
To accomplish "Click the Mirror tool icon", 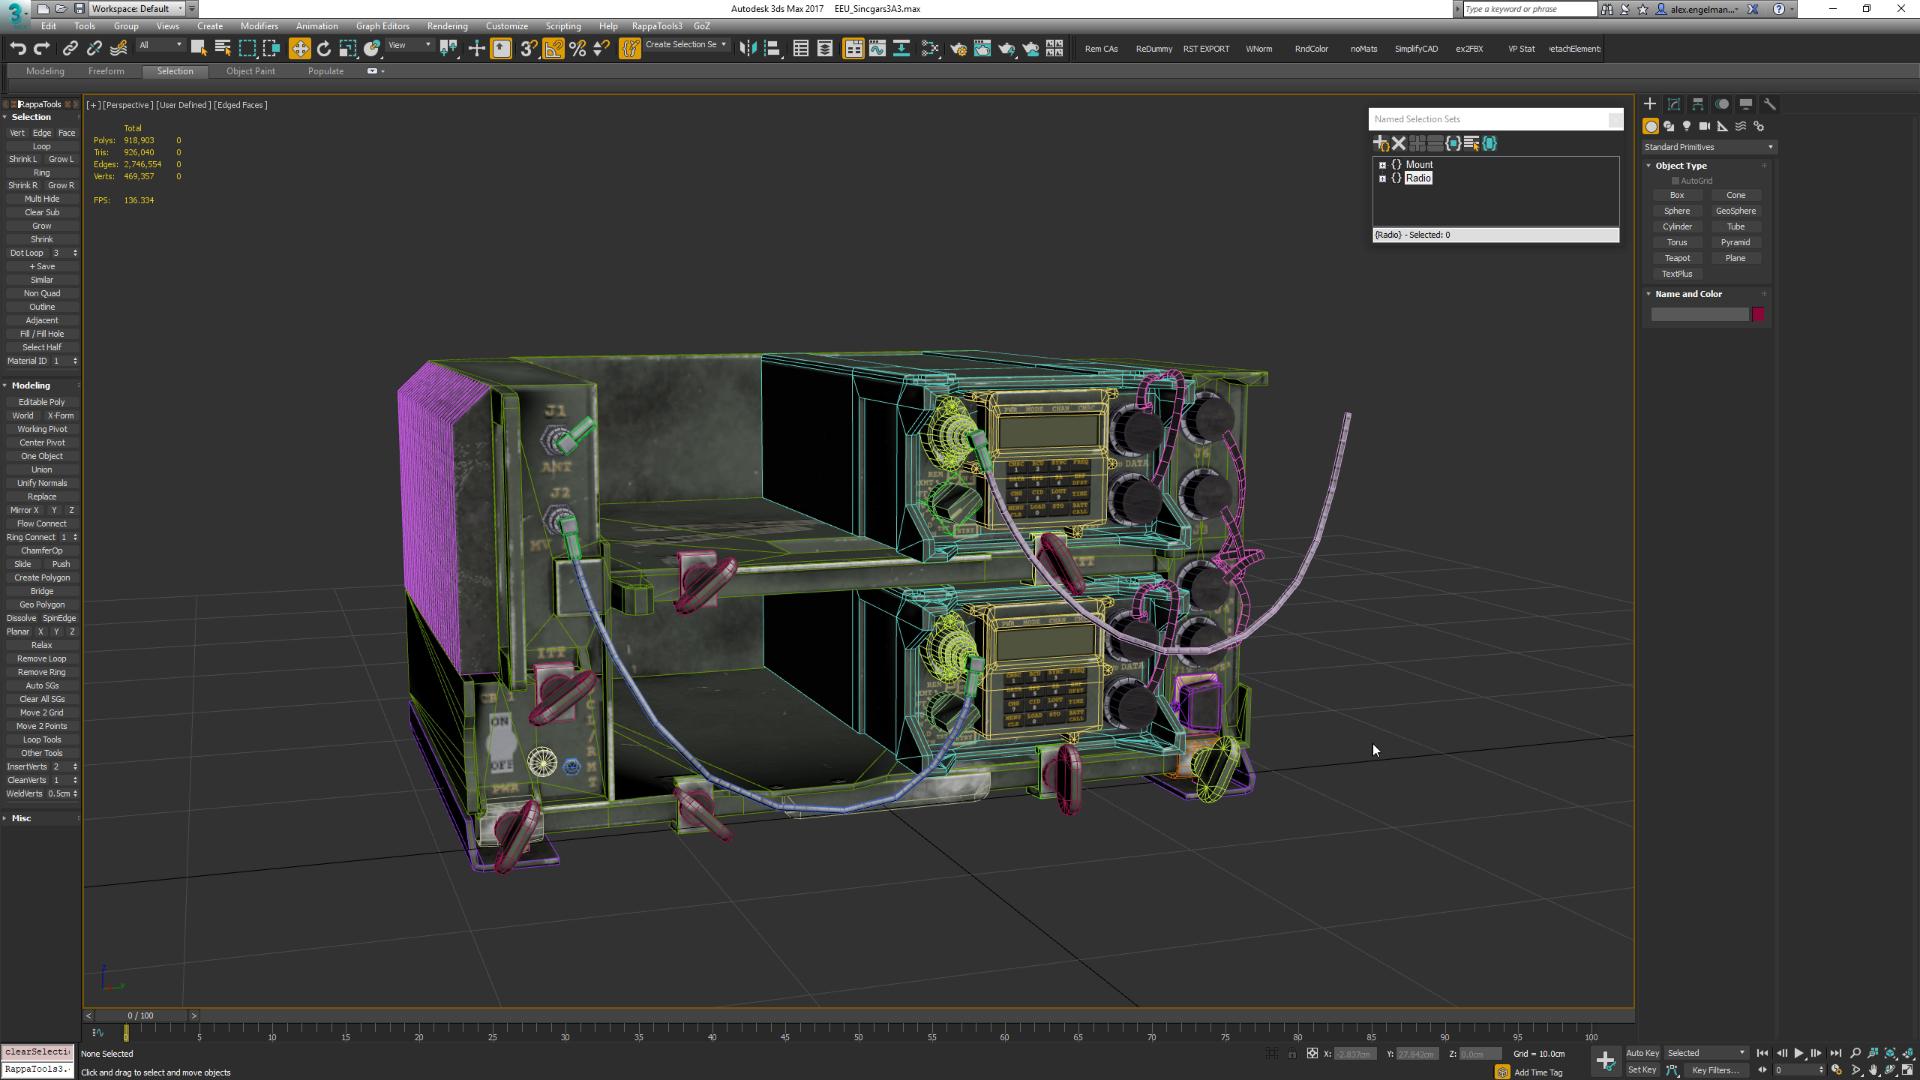I will pos(747,48).
